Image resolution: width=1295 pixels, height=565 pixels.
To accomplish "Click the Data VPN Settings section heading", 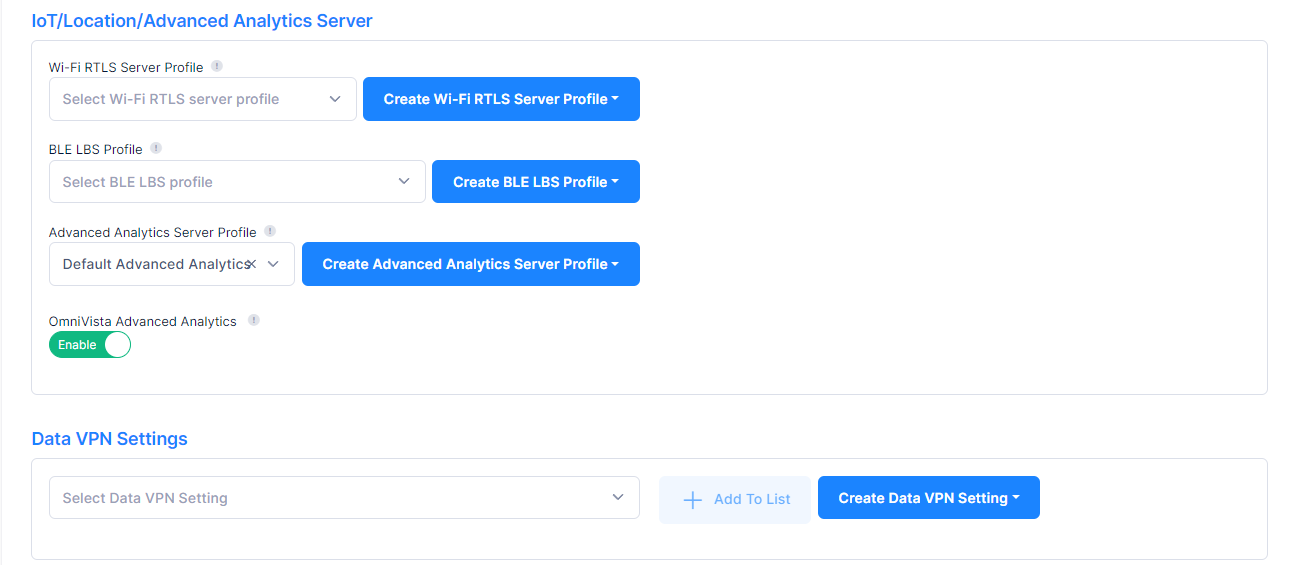I will [110, 438].
